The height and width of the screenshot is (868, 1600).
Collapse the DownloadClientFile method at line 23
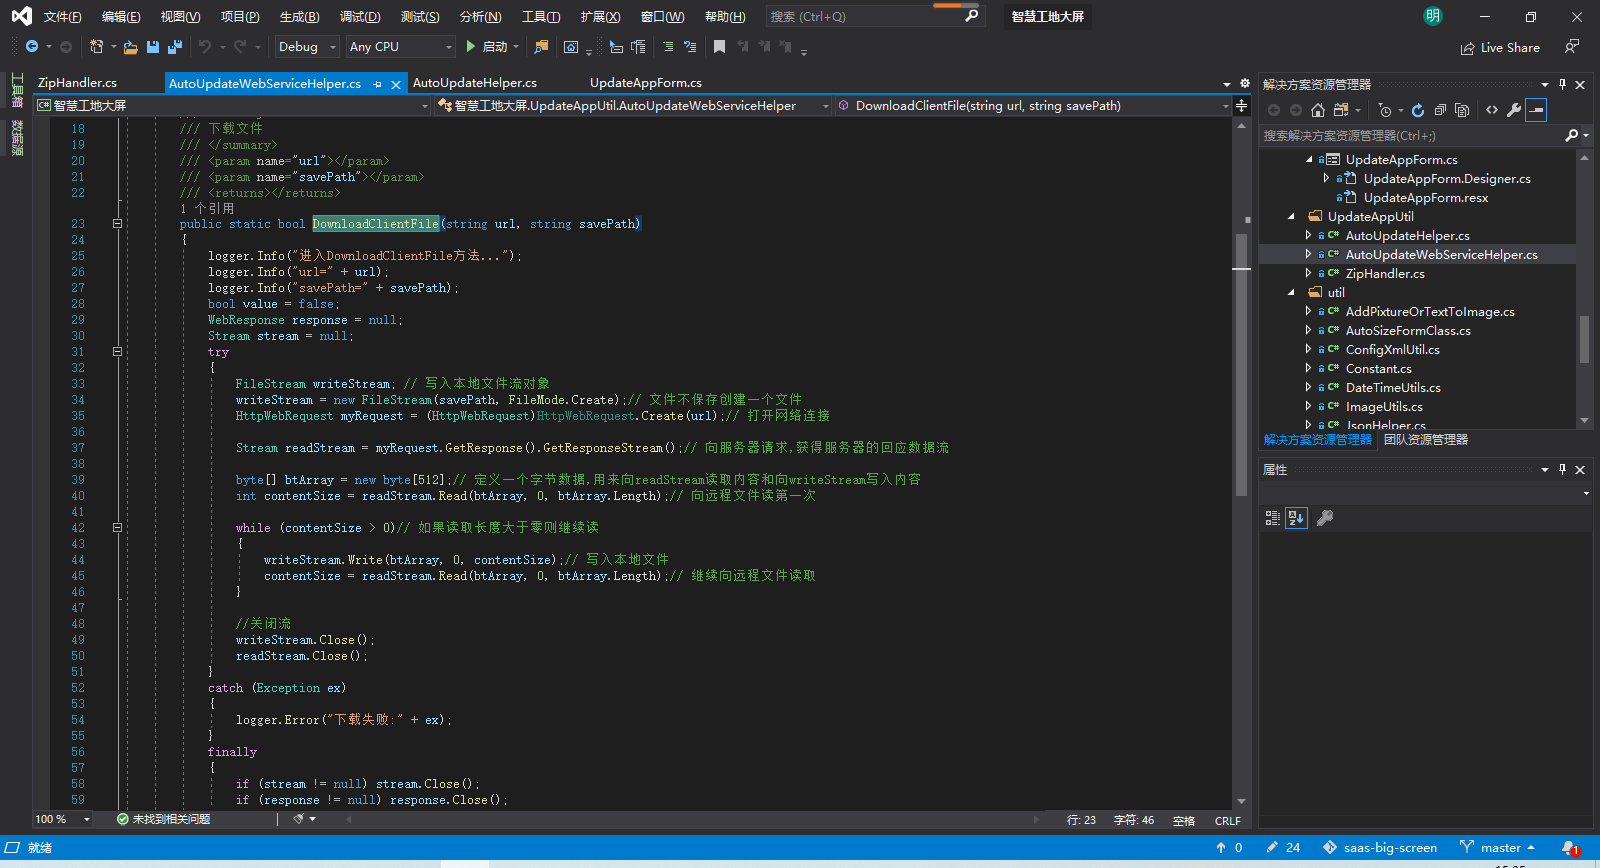tap(117, 224)
